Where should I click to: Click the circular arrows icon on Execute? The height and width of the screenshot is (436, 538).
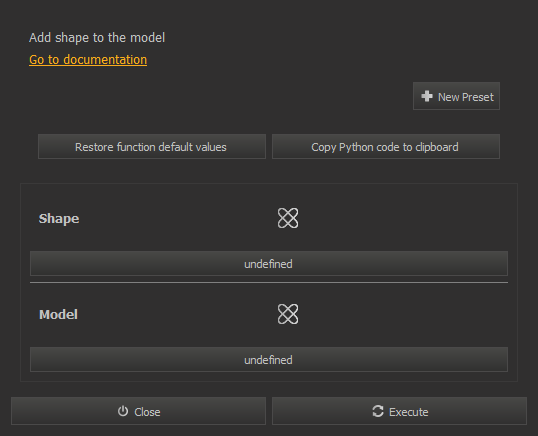[378, 411]
